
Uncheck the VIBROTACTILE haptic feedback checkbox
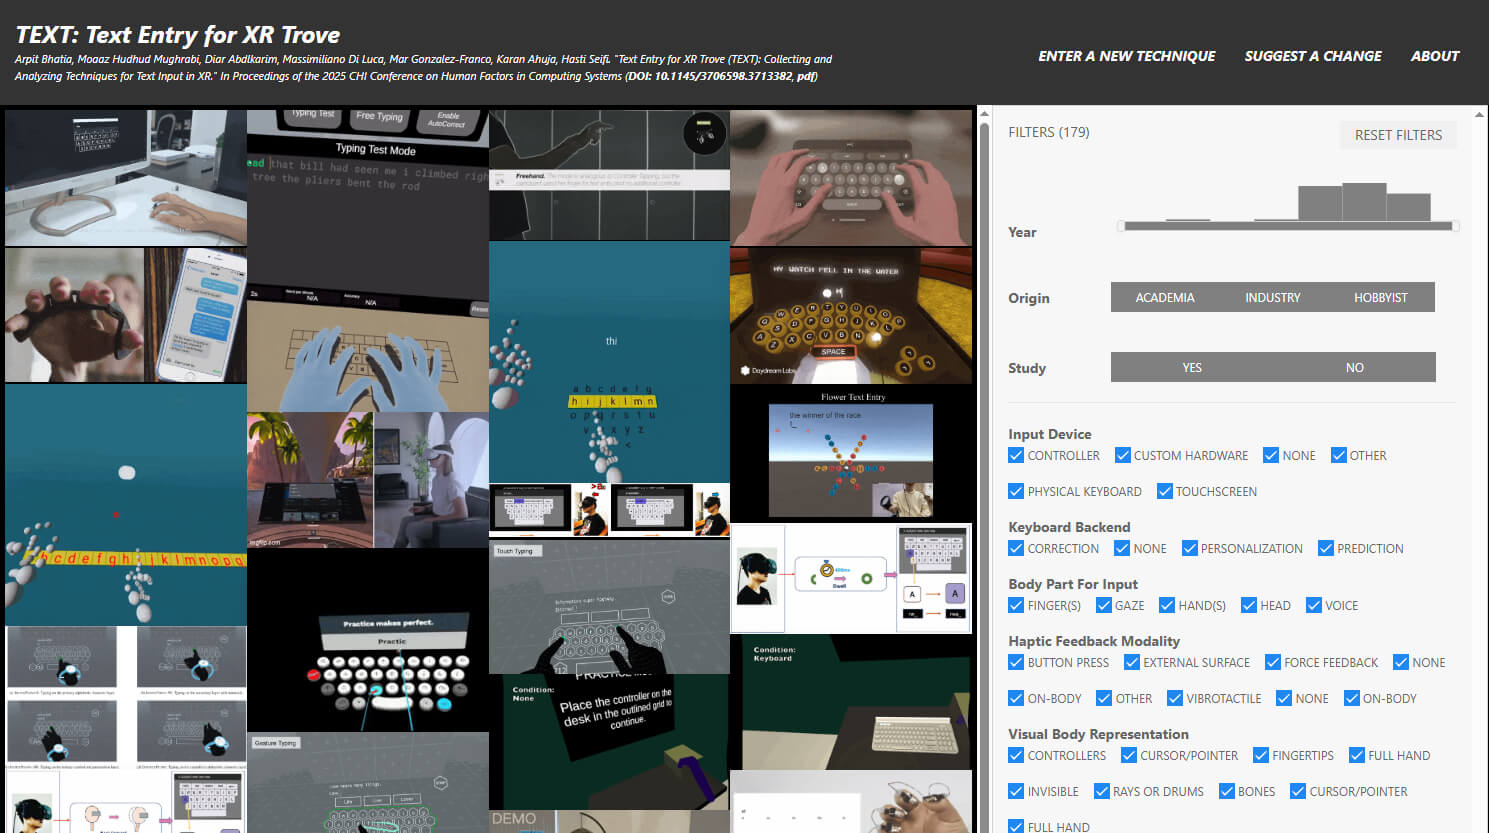[x=1175, y=699]
